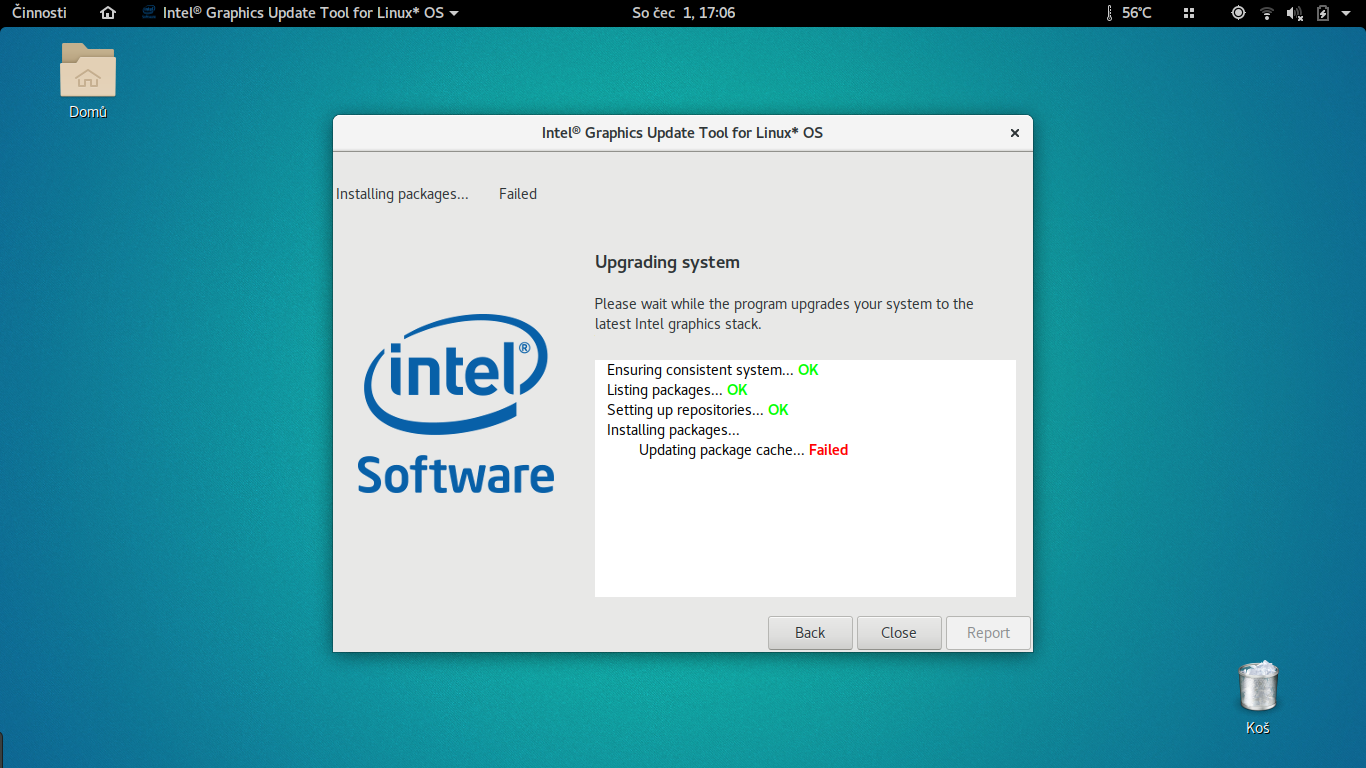Click the "Installing packages..." status label above the logo
1366x768 pixels.
(x=402, y=194)
